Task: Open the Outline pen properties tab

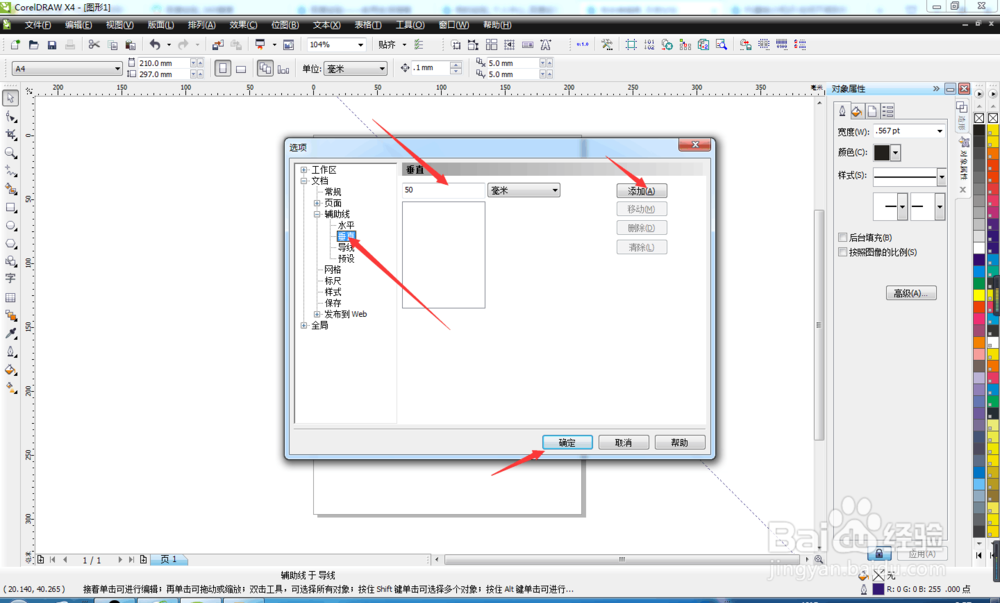Action: click(x=842, y=111)
